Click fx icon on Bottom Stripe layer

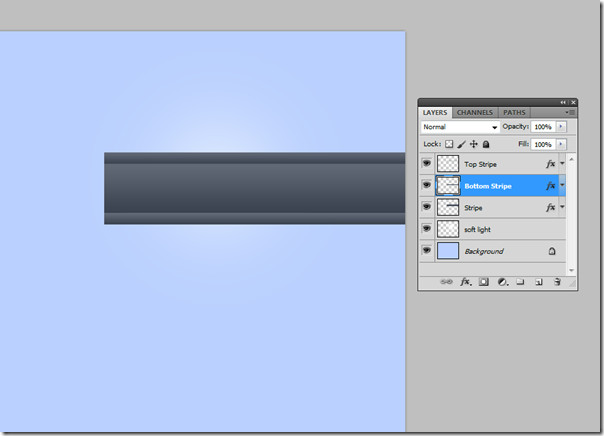point(550,186)
